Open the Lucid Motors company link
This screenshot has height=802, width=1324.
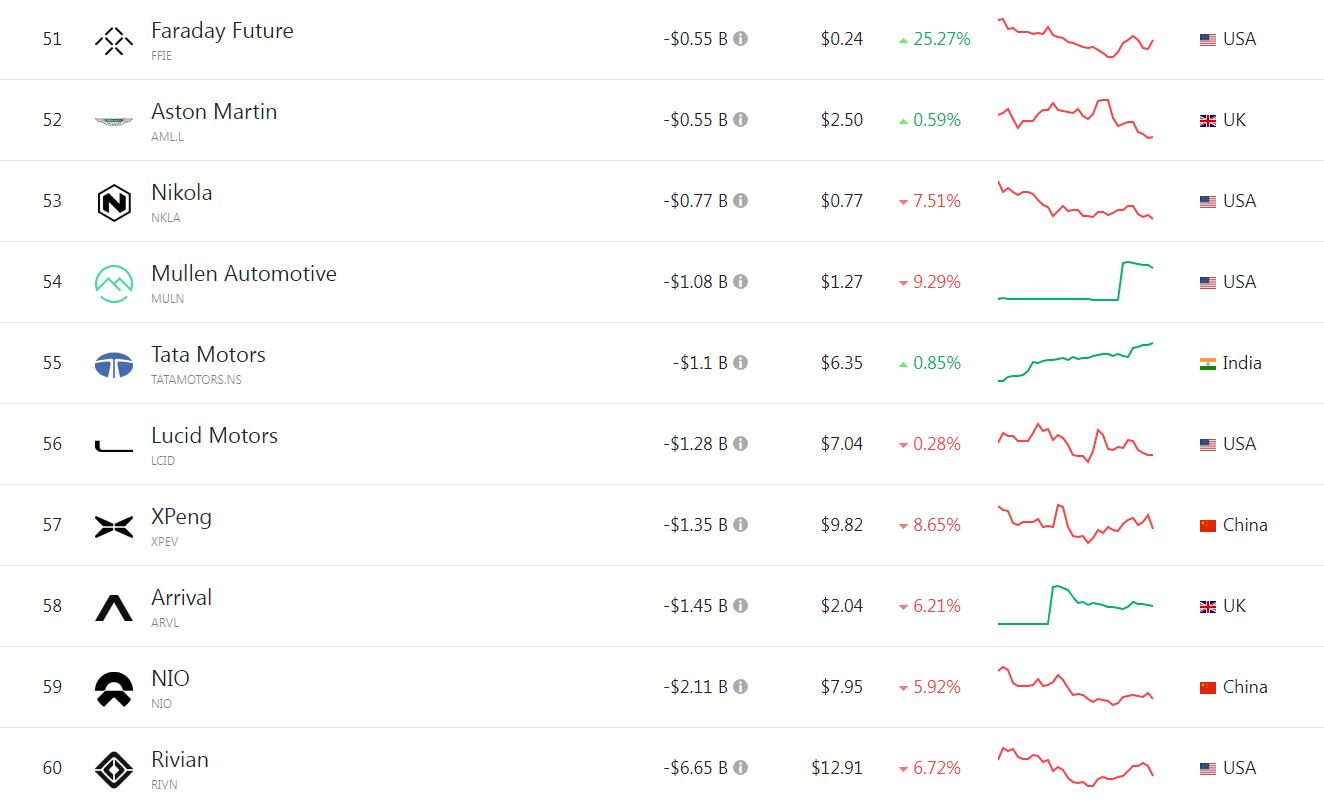pyautogui.click(x=214, y=436)
